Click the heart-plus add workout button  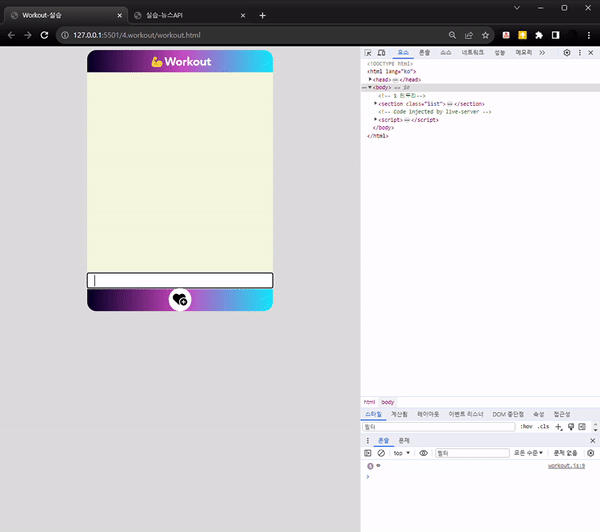click(x=180, y=299)
